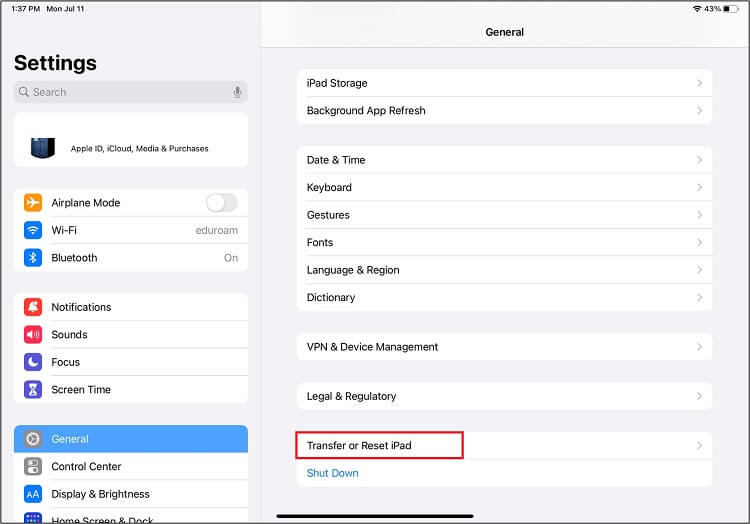Open the Background App Refresh row

click(505, 110)
